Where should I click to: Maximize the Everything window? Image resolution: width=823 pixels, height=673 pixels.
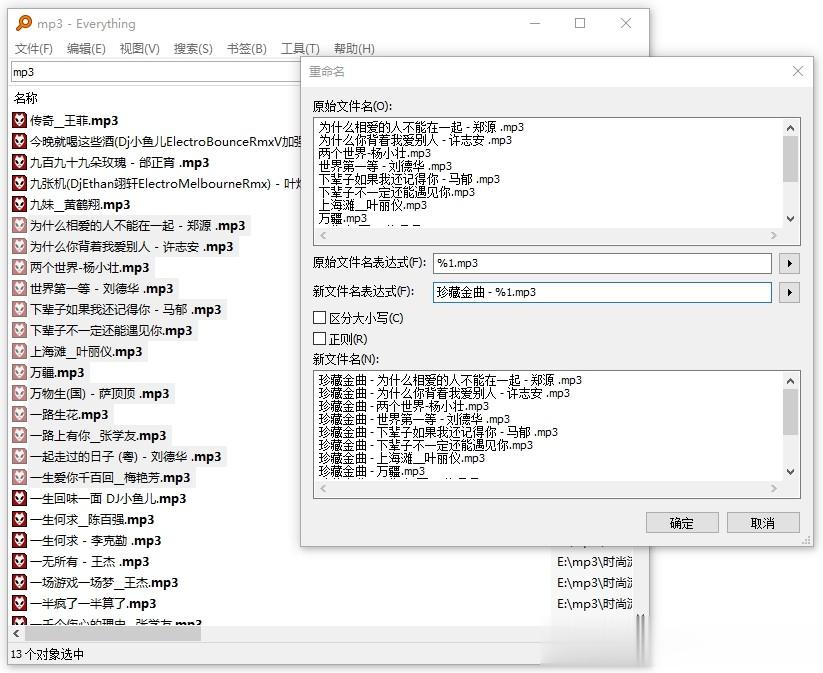point(580,23)
